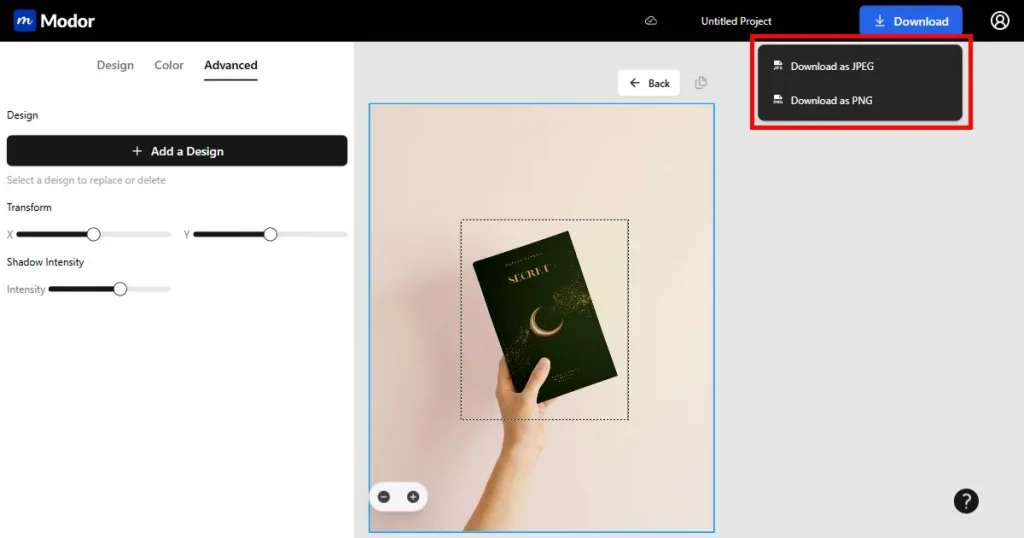
Task: Click the cloud sync status icon
Action: pos(651,21)
